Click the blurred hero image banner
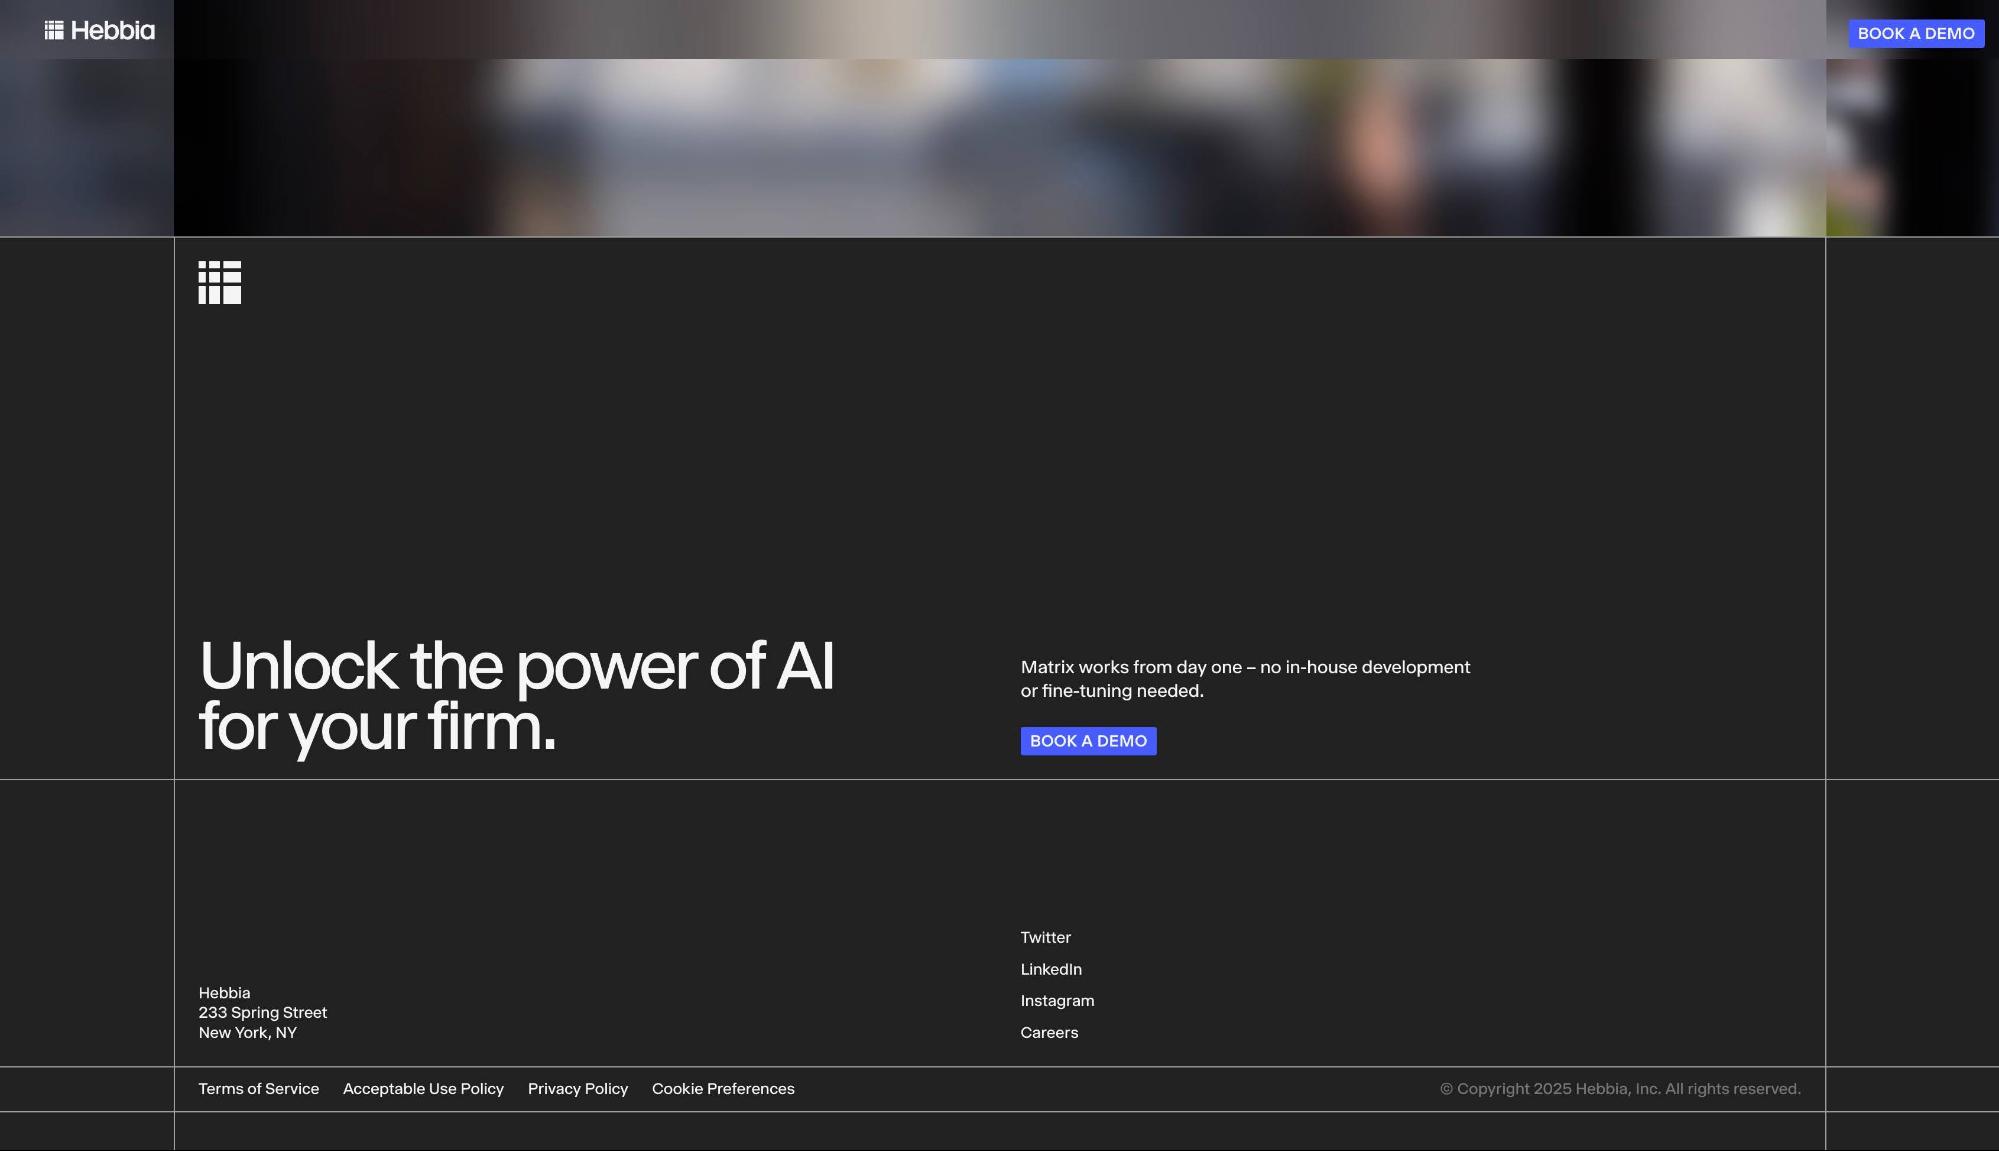Viewport: 1999px width, 1151px height. 1000,148
